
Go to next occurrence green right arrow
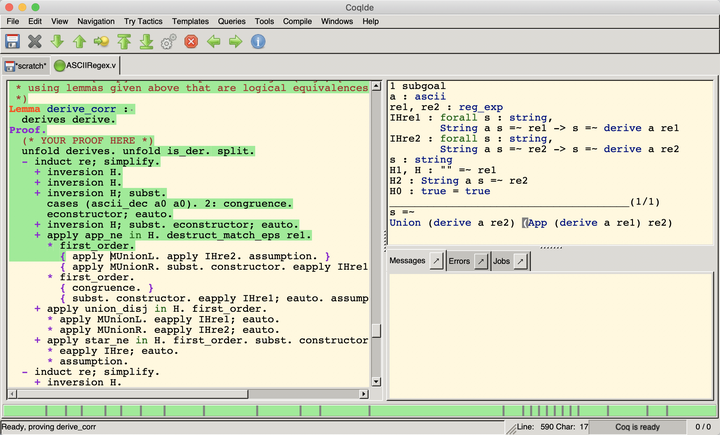tap(236, 42)
